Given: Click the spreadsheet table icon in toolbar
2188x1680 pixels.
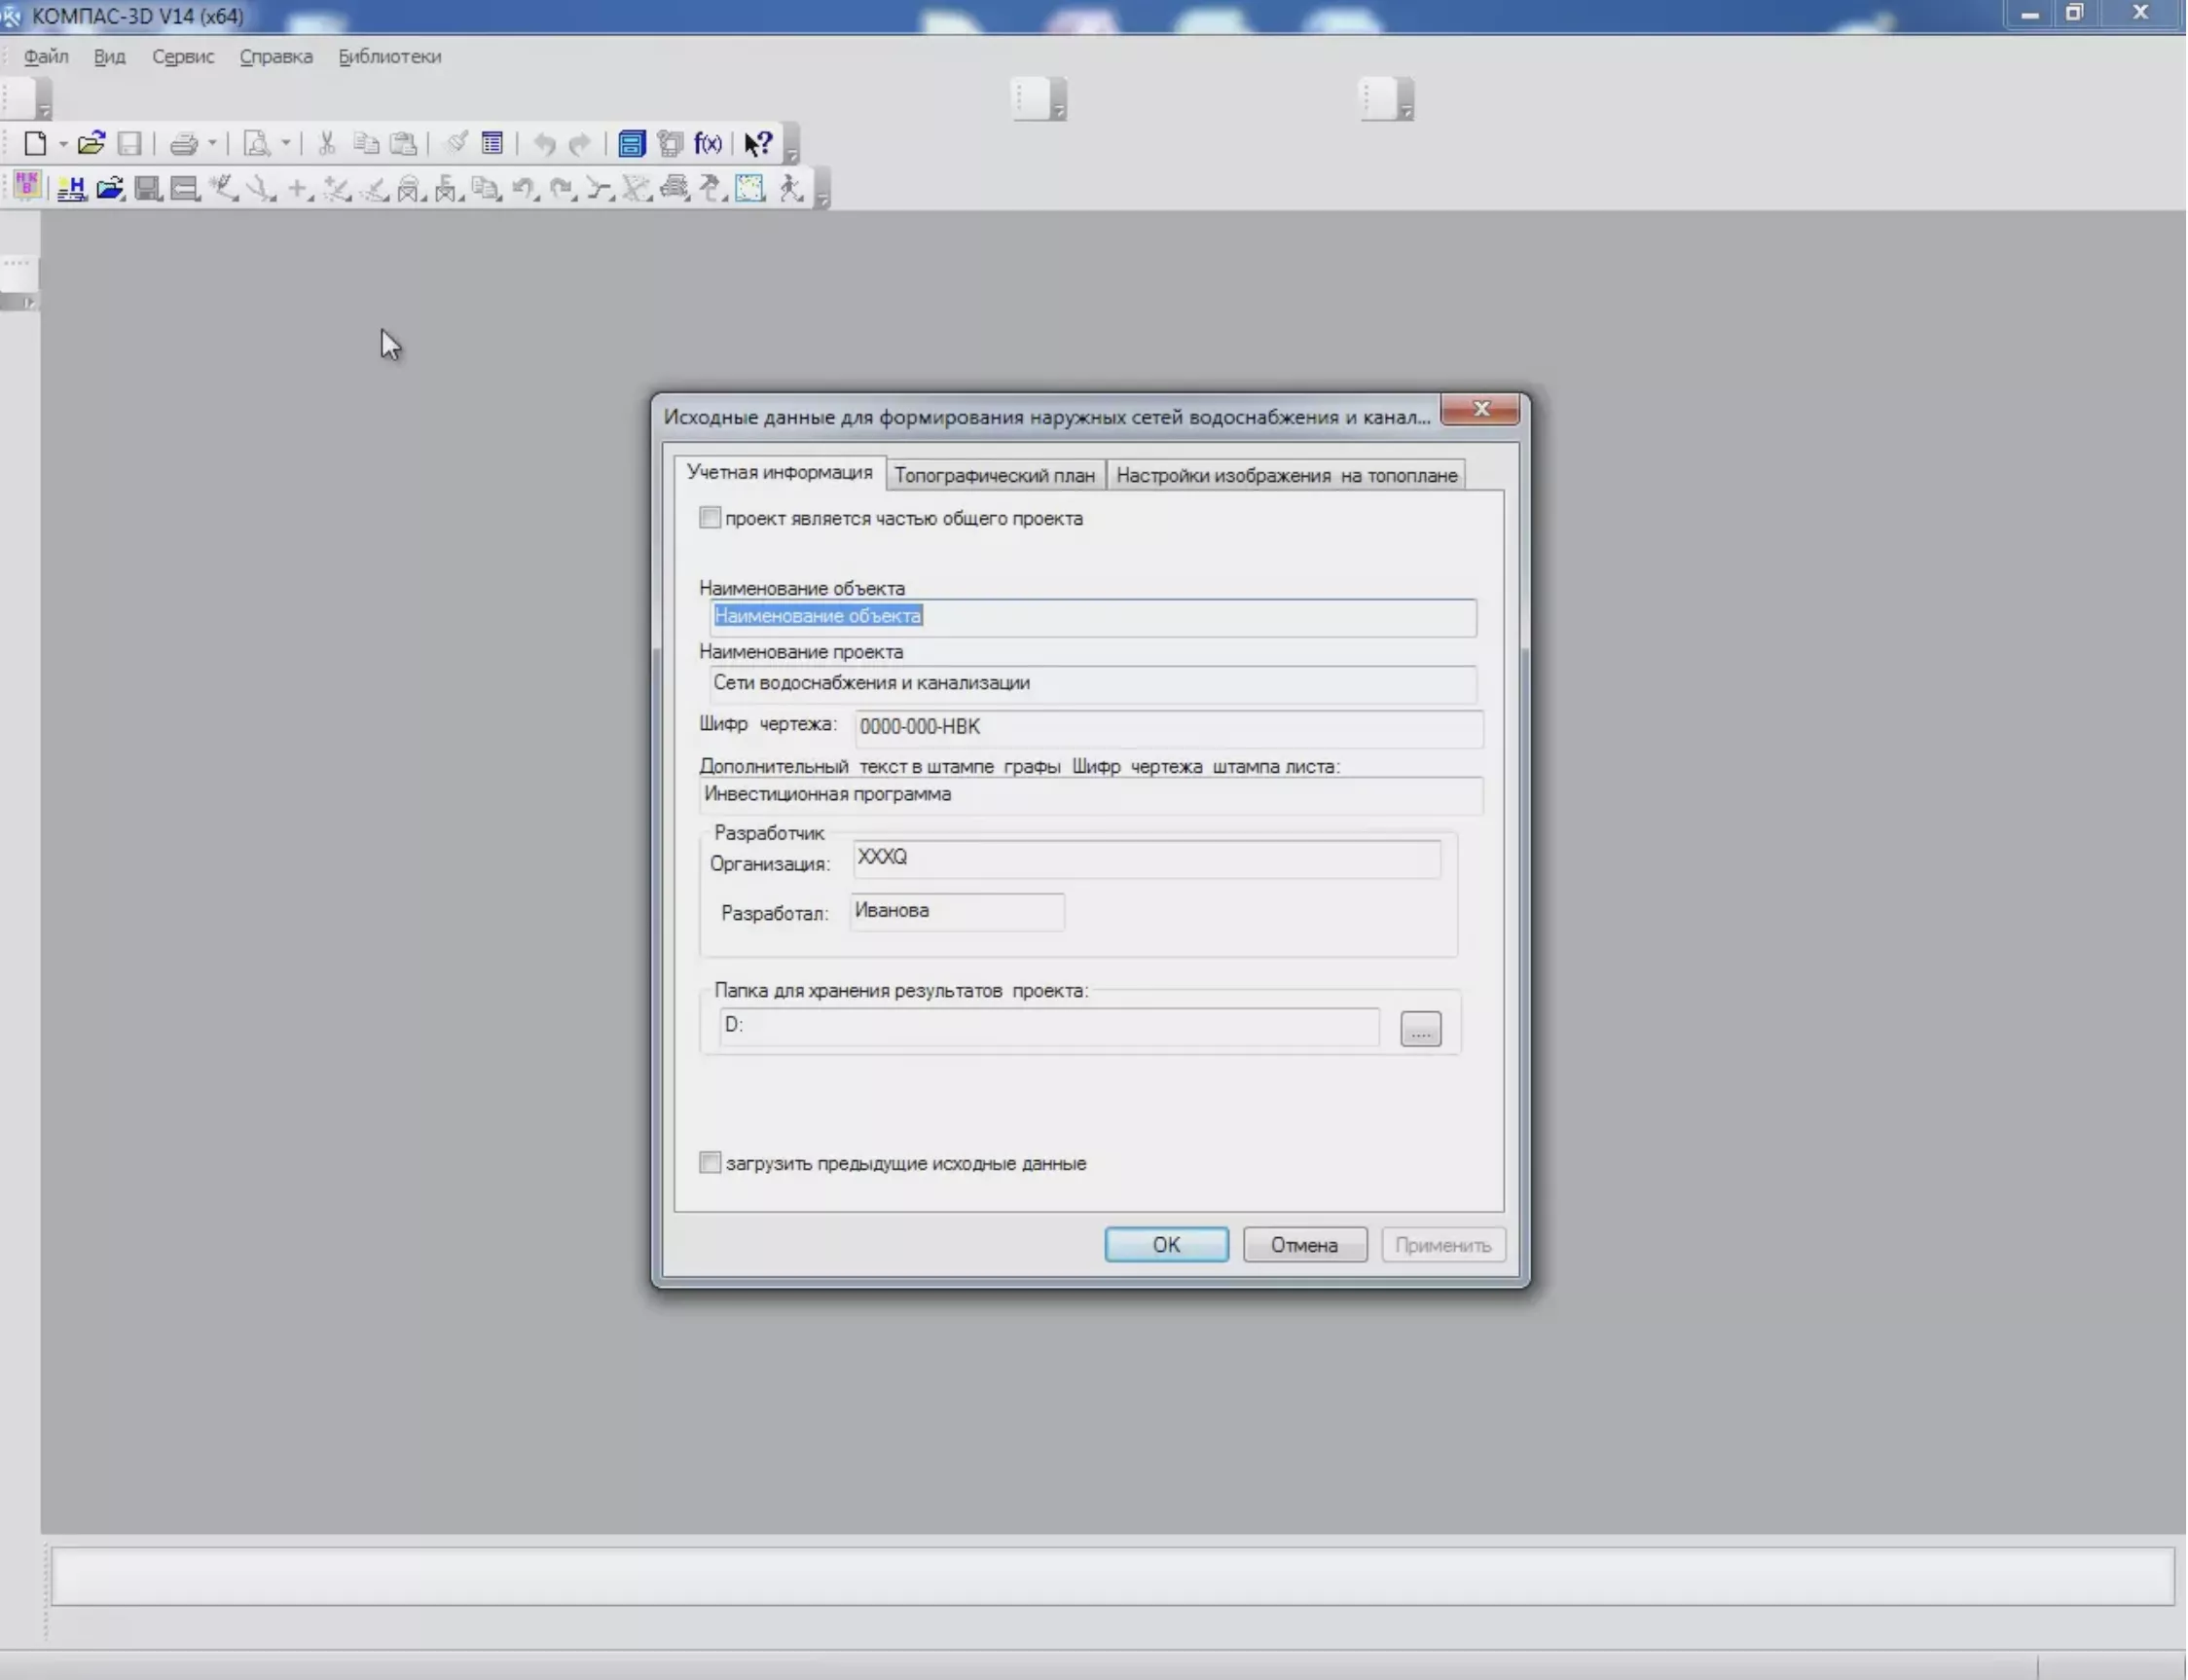Looking at the screenshot, I should (x=492, y=144).
